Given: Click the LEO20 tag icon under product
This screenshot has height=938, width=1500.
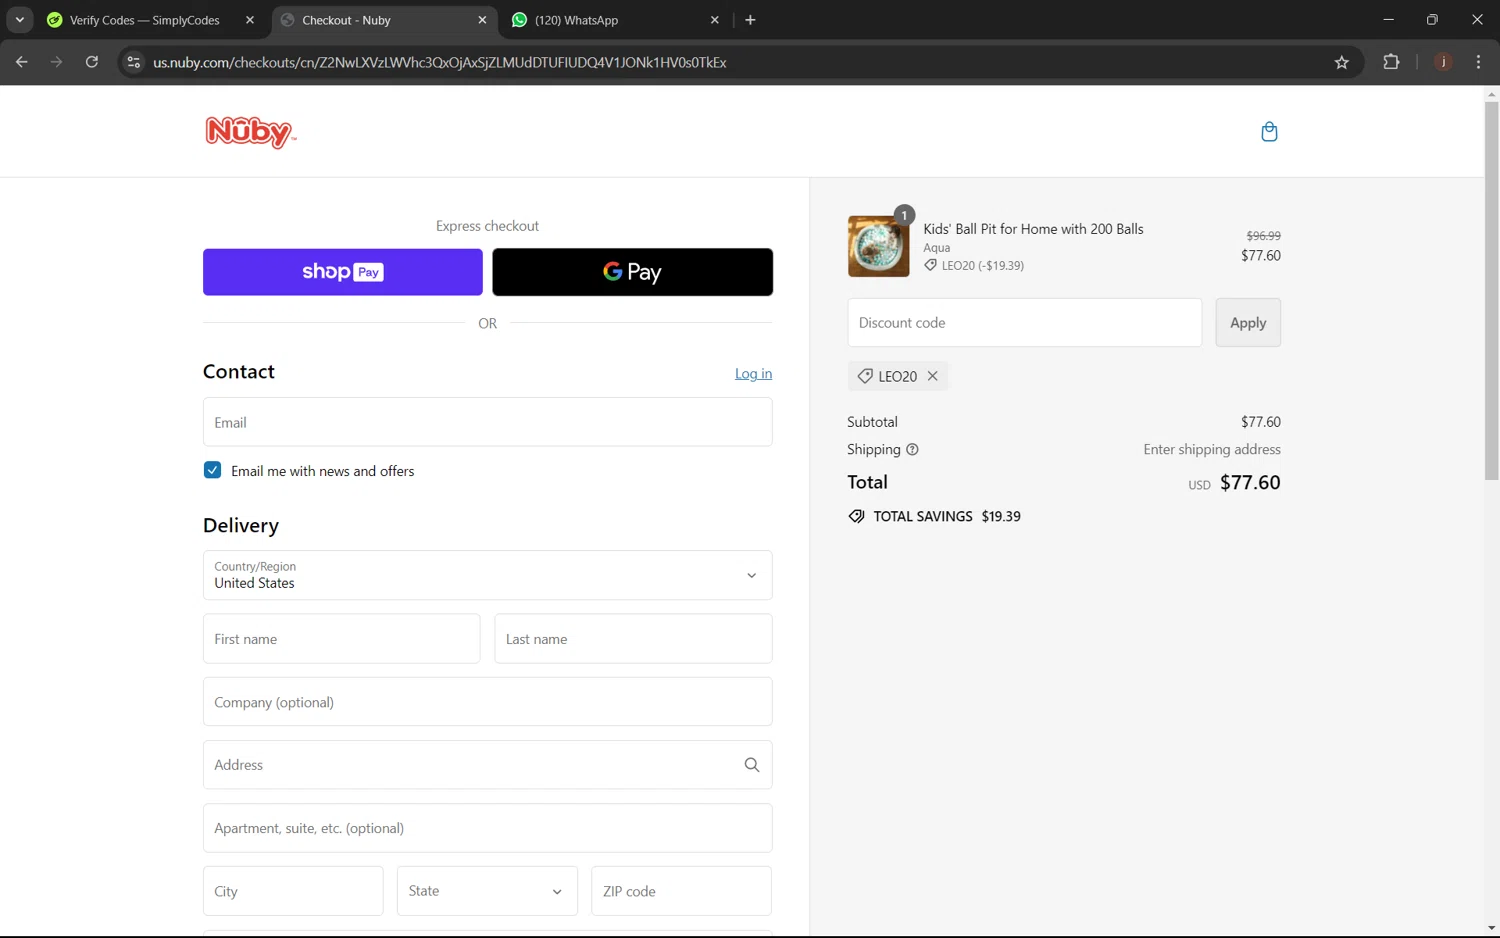Looking at the screenshot, I should point(931,266).
